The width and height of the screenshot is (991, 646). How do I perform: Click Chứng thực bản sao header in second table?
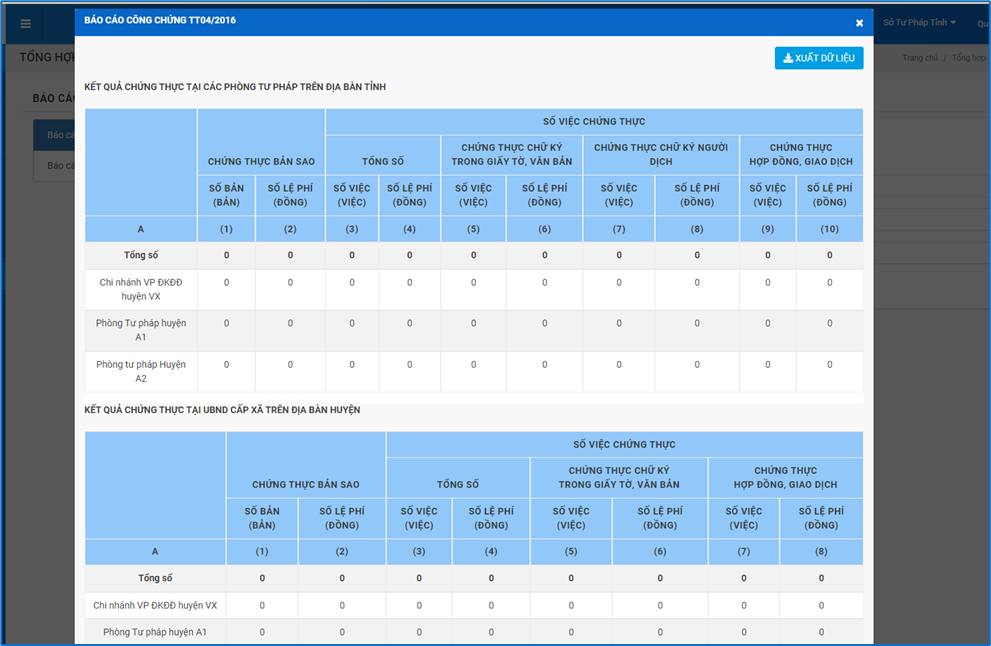pos(305,484)
